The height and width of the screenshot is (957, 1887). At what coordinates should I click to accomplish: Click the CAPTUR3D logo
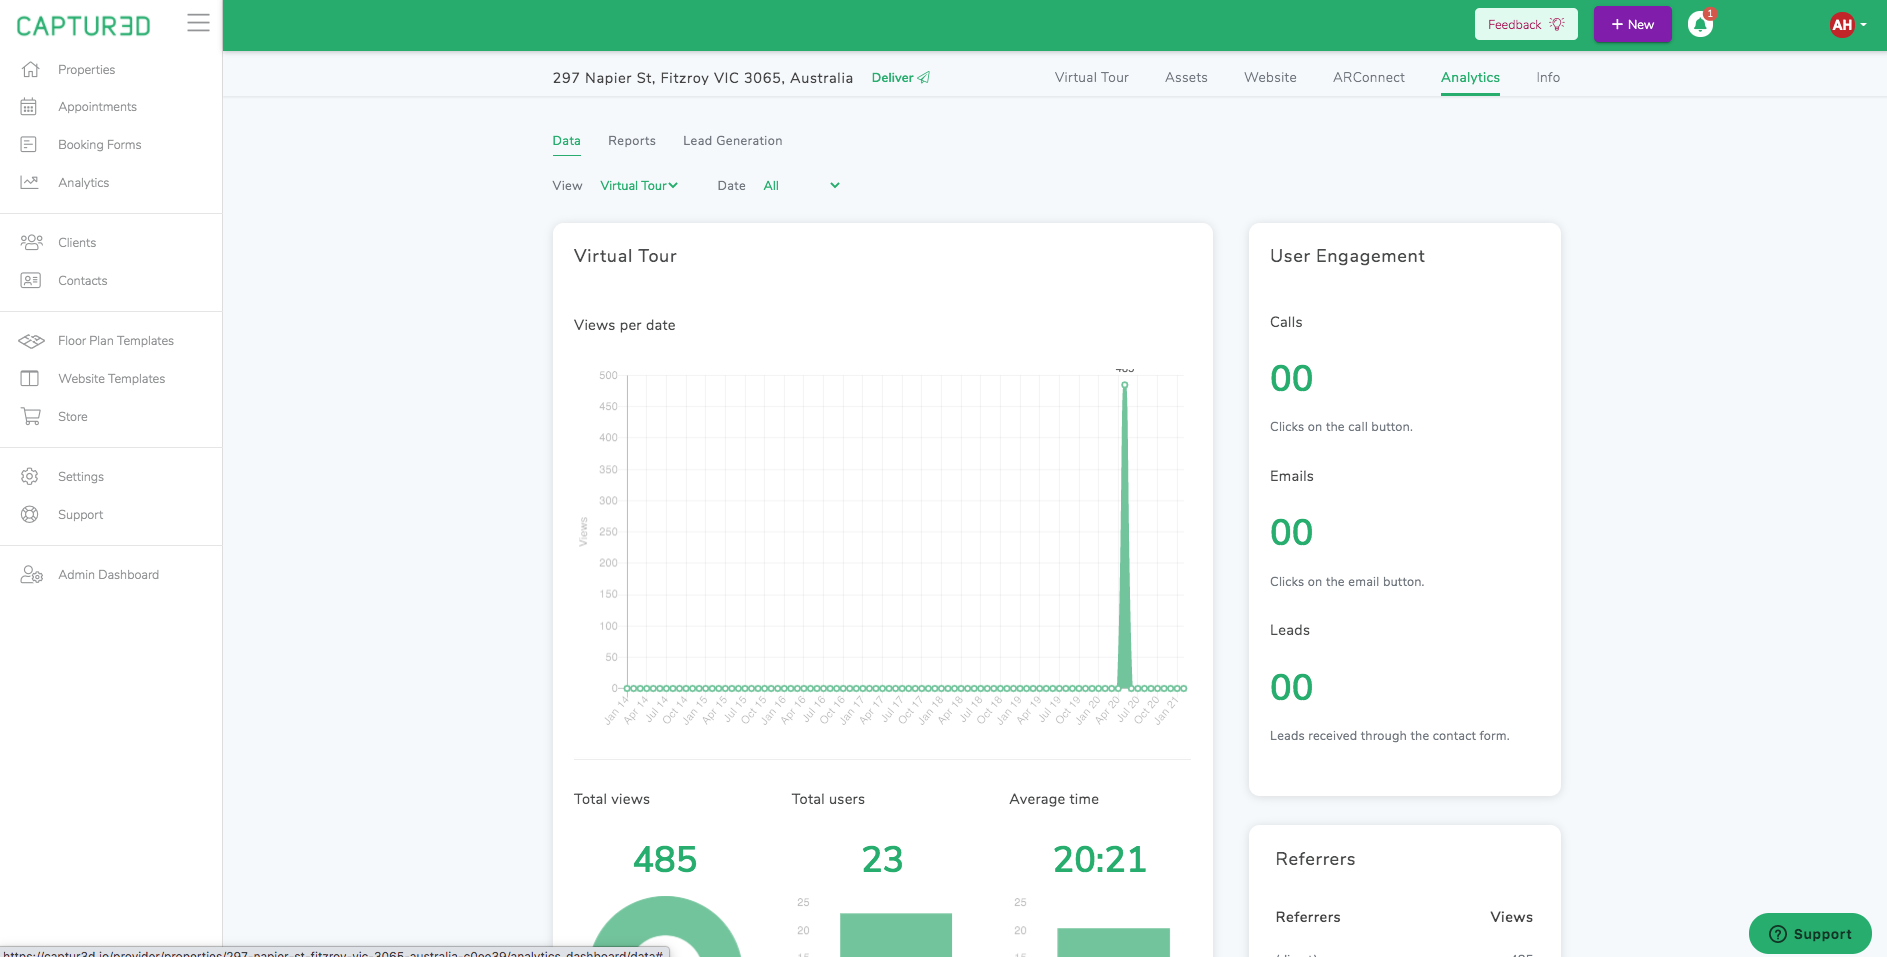[x=83, y=26]
